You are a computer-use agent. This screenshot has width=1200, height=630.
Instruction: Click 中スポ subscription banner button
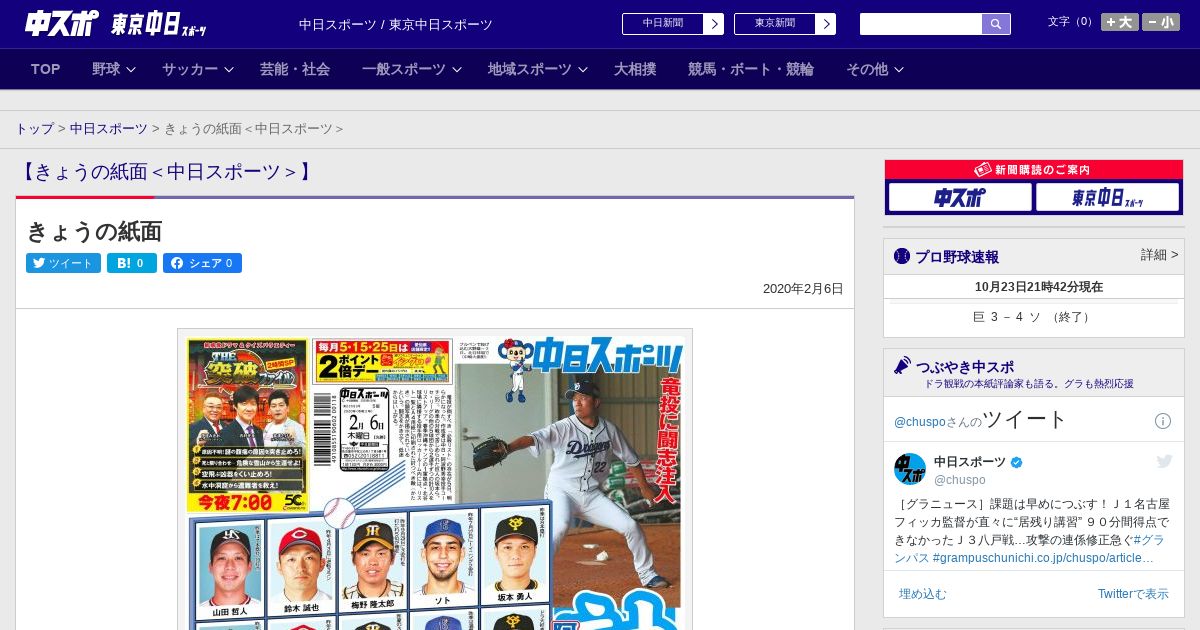click(x=960, y=197)
